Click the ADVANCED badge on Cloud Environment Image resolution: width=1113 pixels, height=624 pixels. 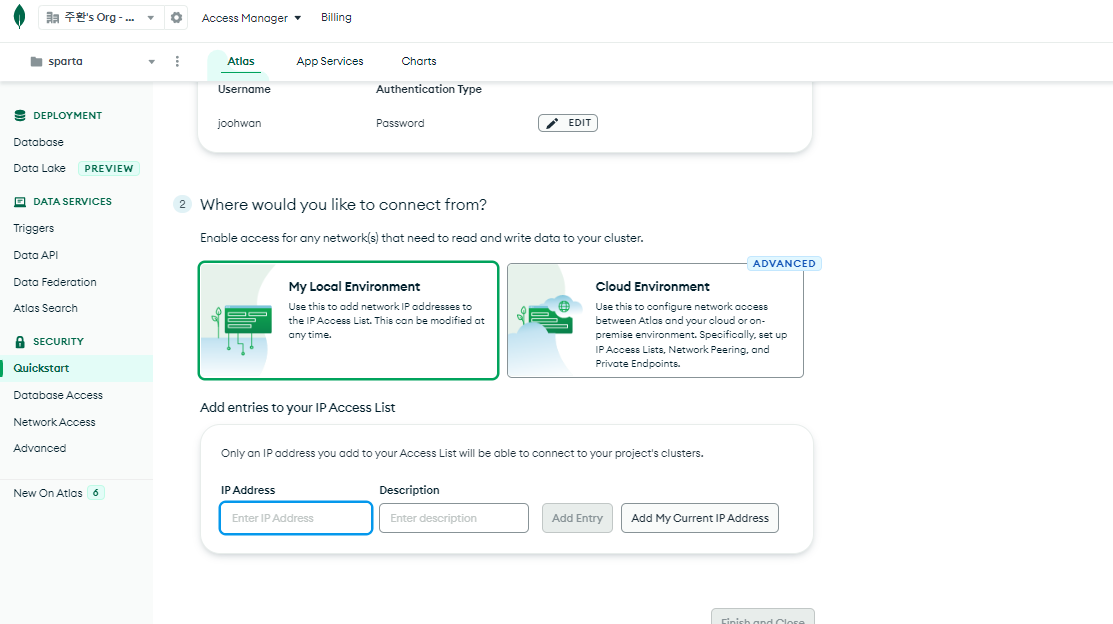pyautogui.click(x=784, y=263)
